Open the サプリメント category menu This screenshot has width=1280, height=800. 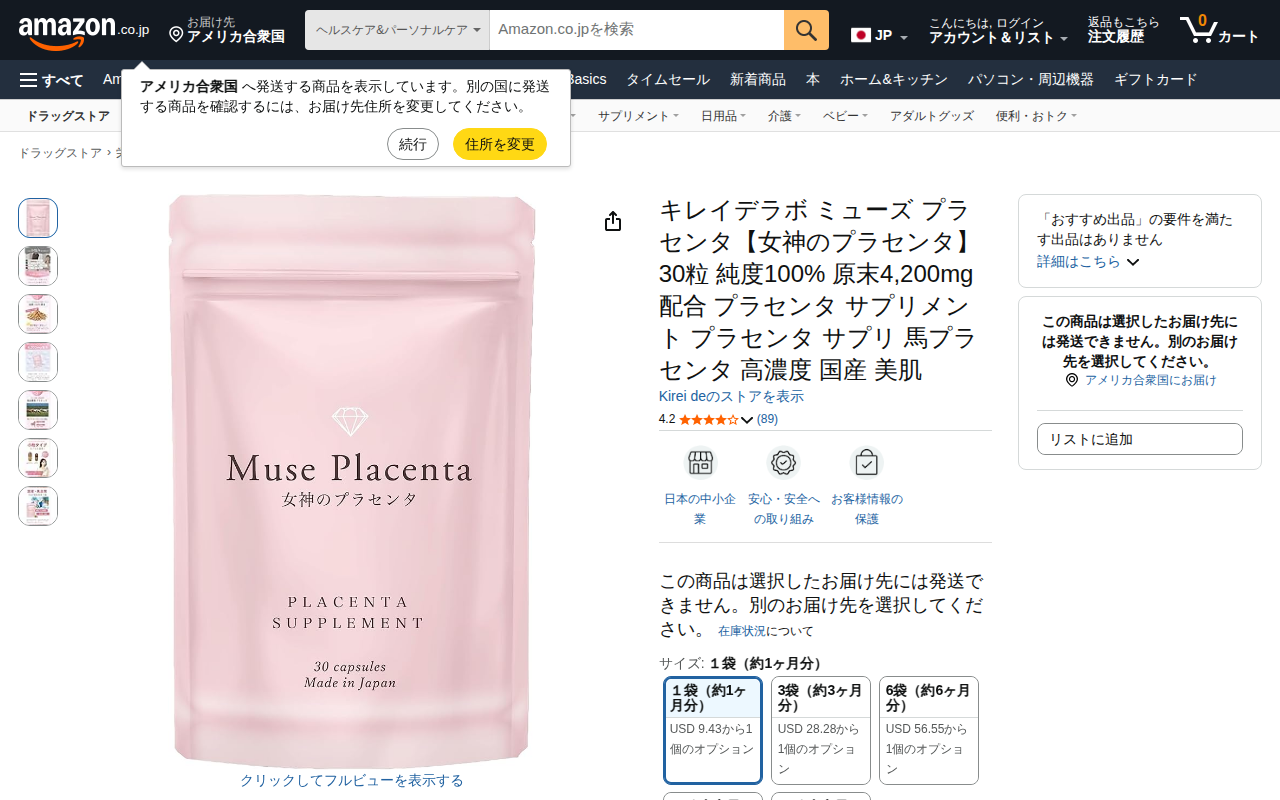(638, 116)
